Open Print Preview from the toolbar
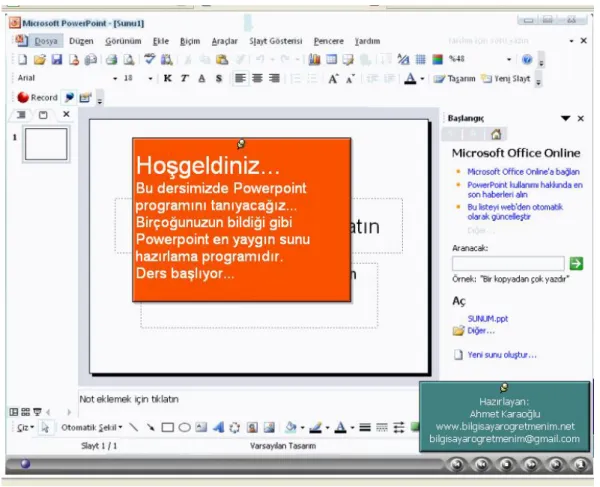The image size is (600, 487). (x=129, y=59)
